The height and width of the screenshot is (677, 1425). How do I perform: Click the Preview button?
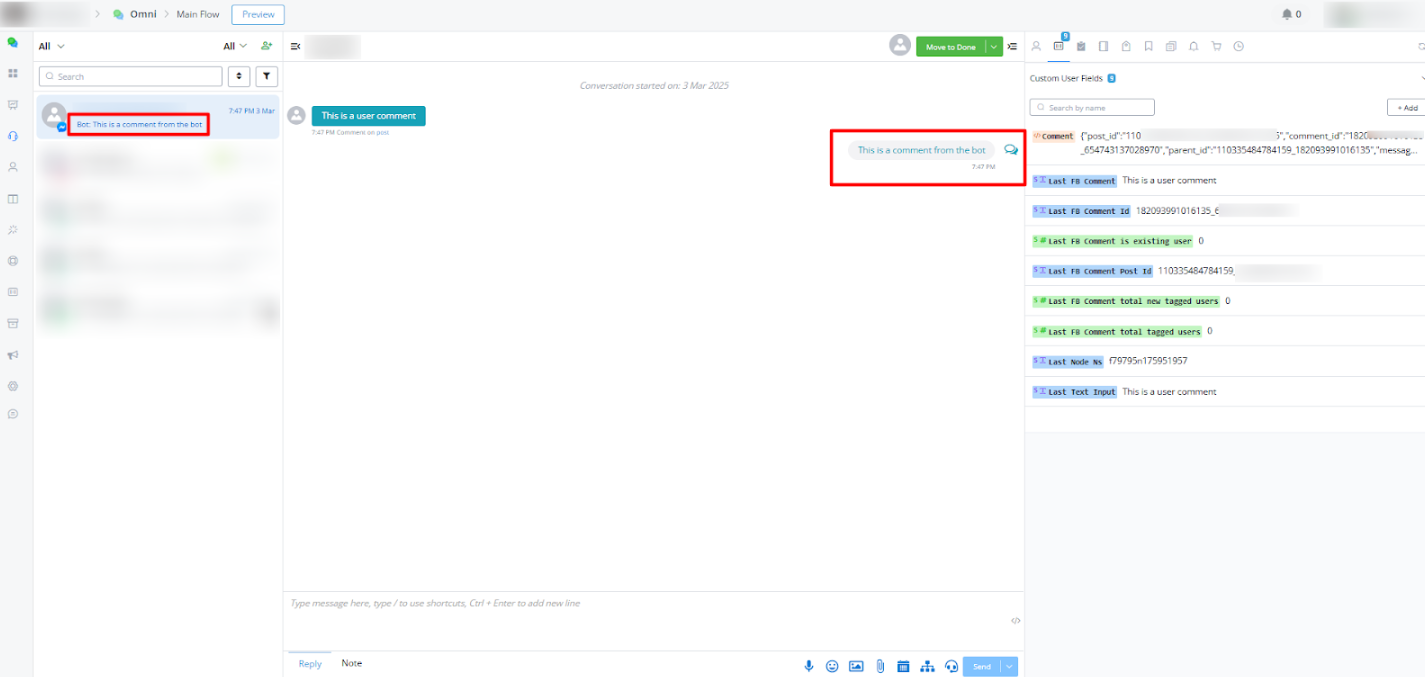point(258,14)
